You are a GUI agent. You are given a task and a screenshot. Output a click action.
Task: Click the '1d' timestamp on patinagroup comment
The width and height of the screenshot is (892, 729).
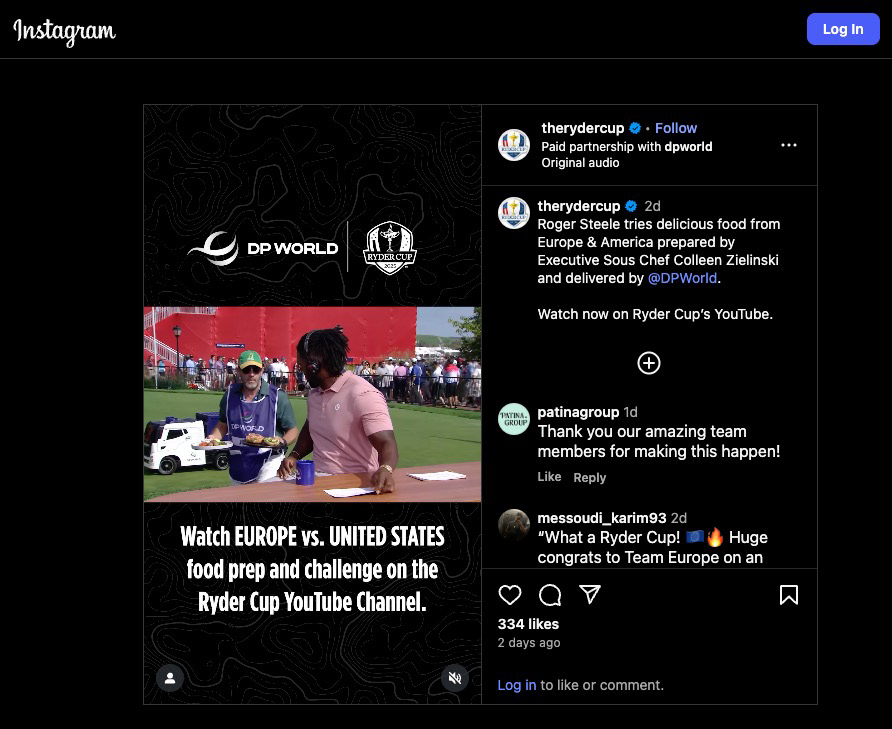630,412
